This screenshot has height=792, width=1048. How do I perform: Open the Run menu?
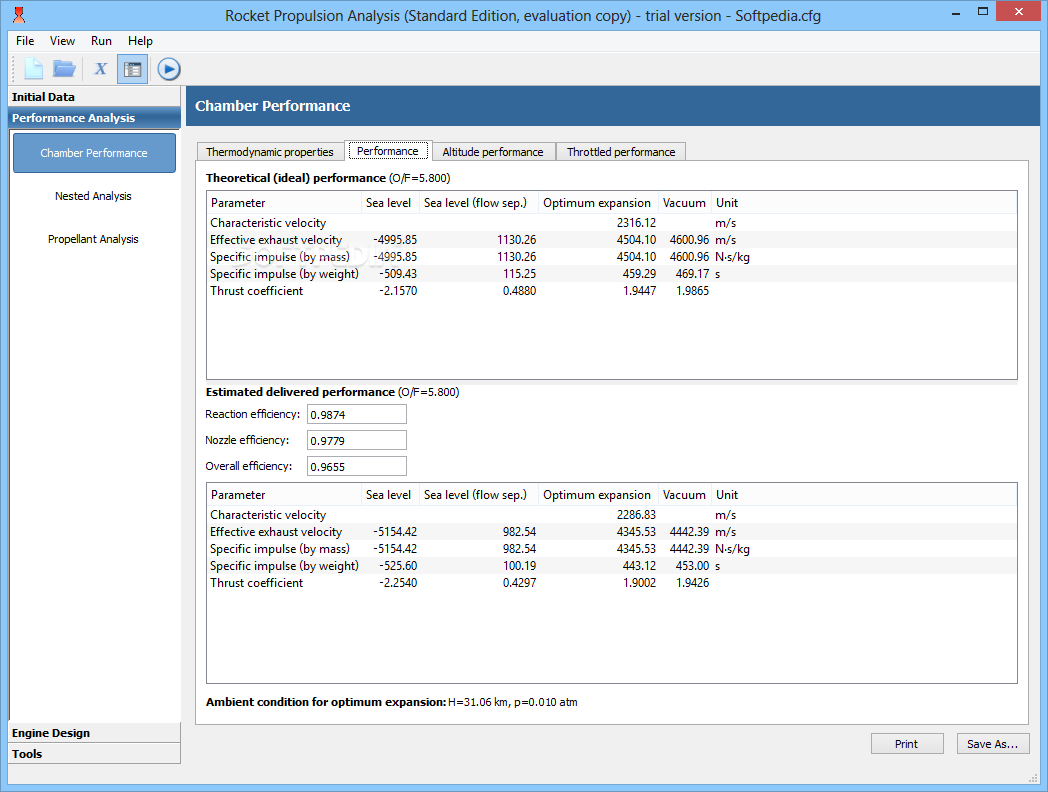(x=101, y=41)
